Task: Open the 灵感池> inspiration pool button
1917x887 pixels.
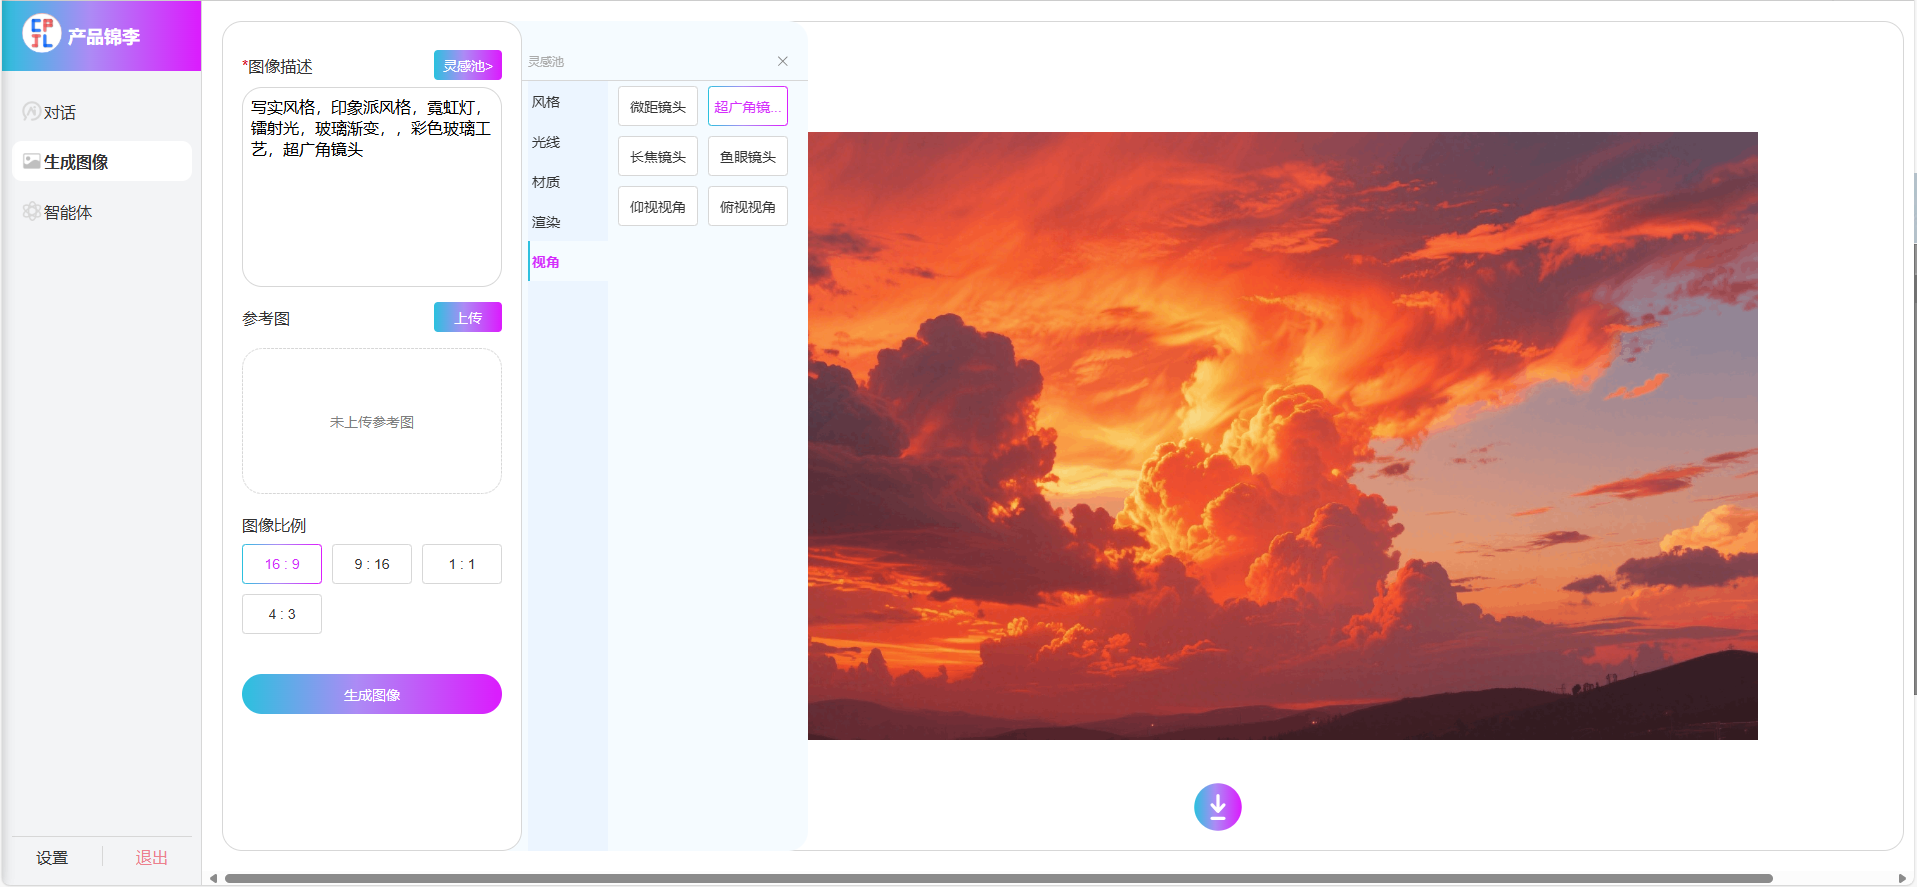Action: [468, 65]
